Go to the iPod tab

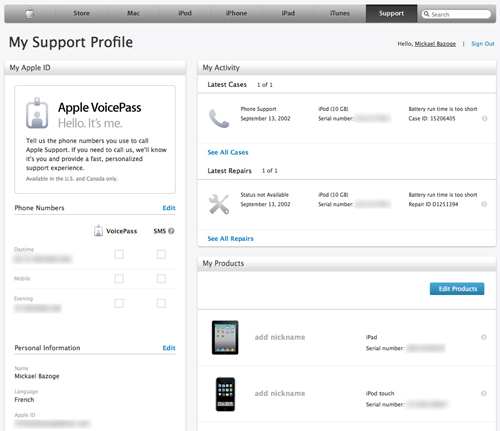(185, 13)
